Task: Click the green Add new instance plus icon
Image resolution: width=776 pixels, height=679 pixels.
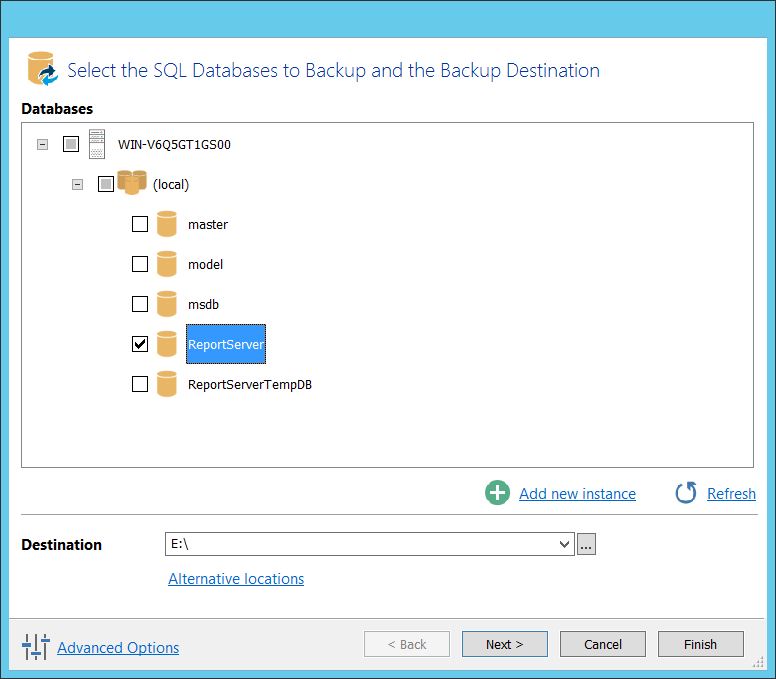Action: tap(497, 493)
